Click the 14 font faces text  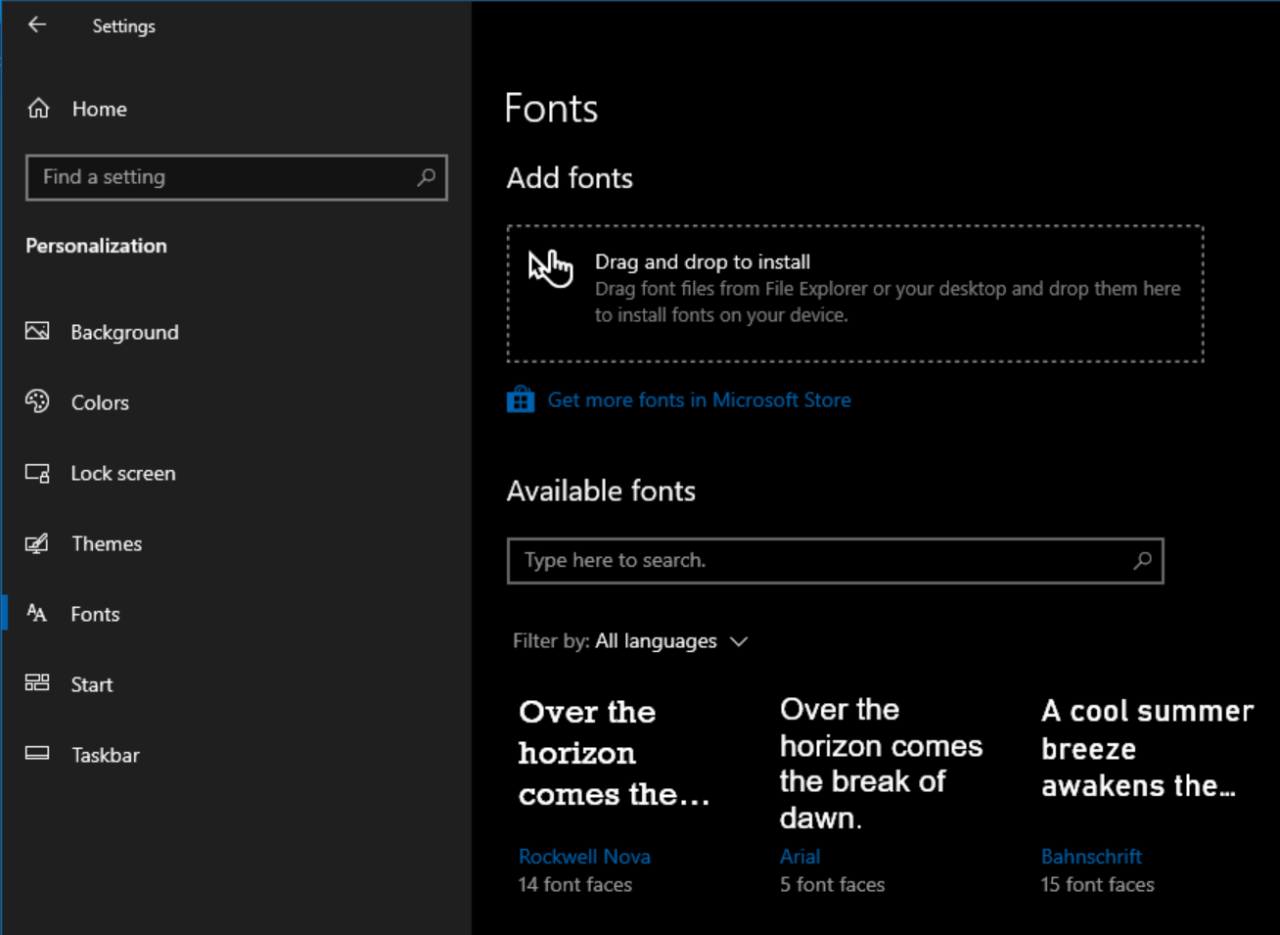point(575,885)
